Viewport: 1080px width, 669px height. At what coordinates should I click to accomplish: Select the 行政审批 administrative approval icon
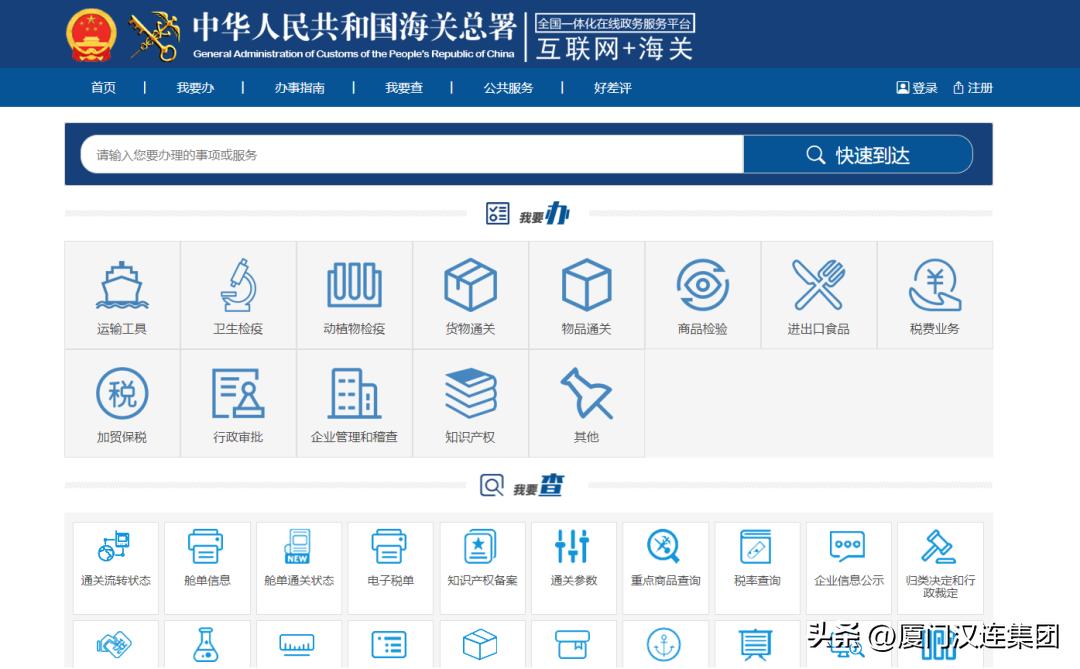238,402
